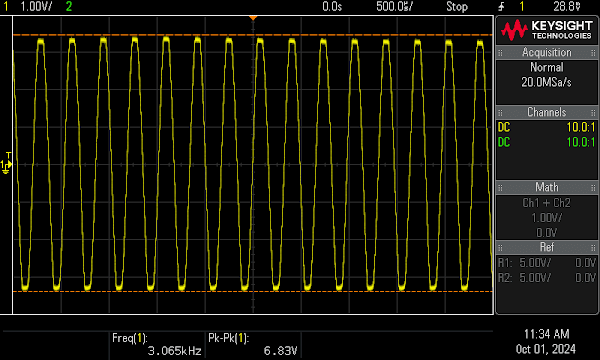The image size is (600, 360).
Task: Click the yellow DC coupling label
Action: [x=504, y=127]
